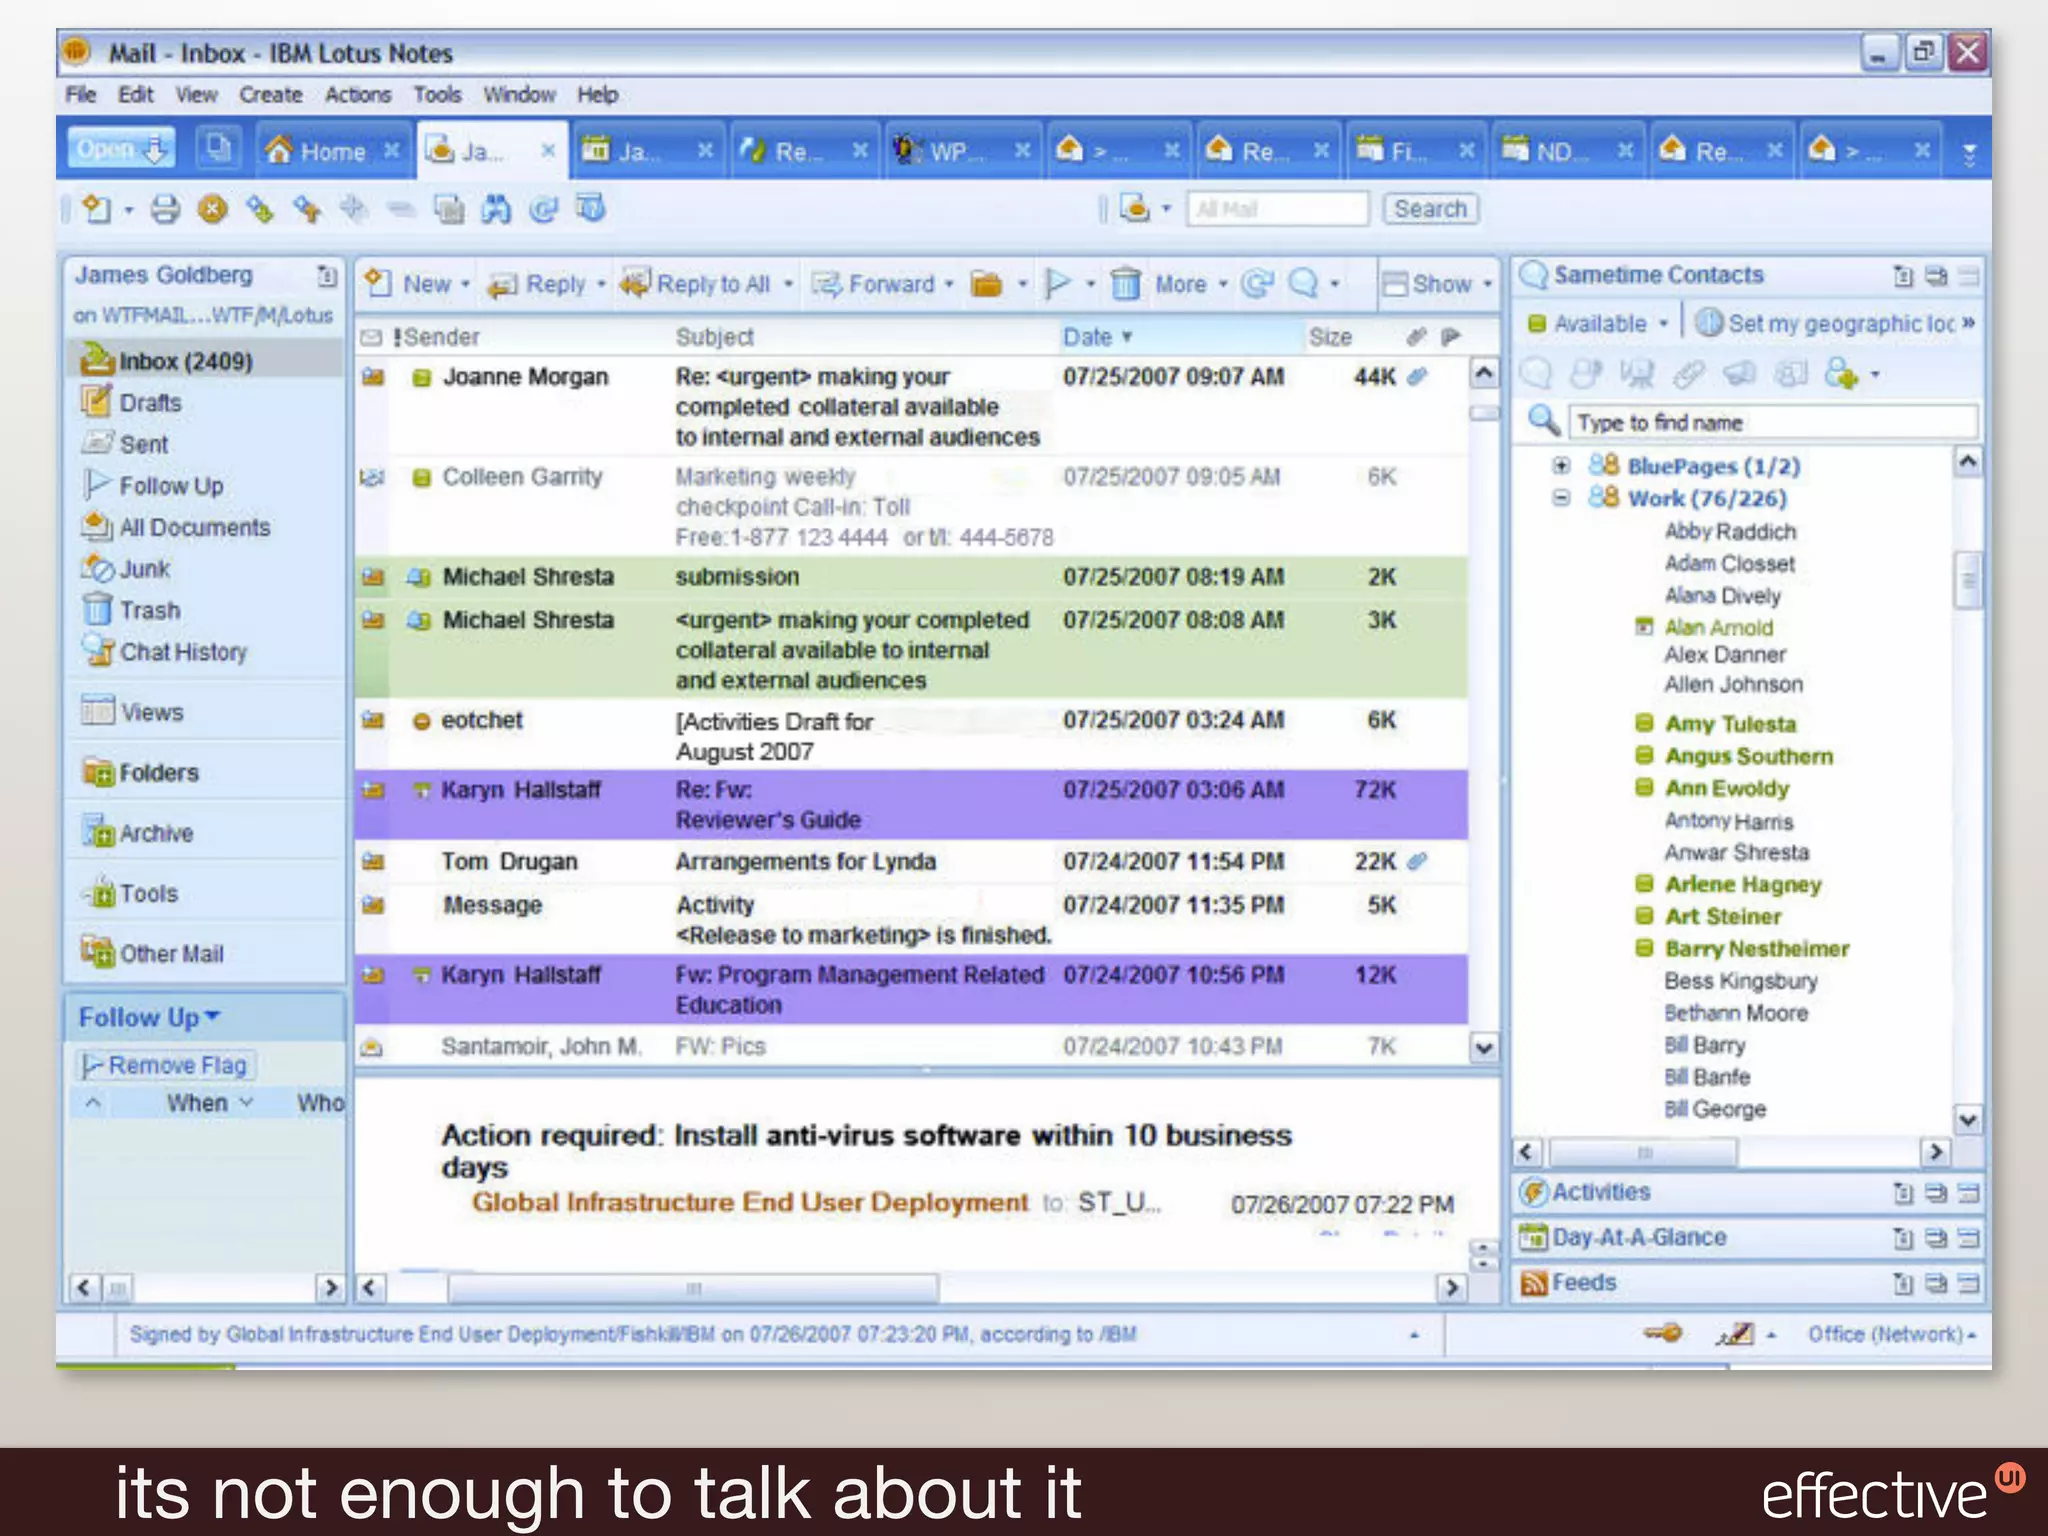Click the Remove Flag button
This screenshot has width=2048, height=1536.
166,1065
